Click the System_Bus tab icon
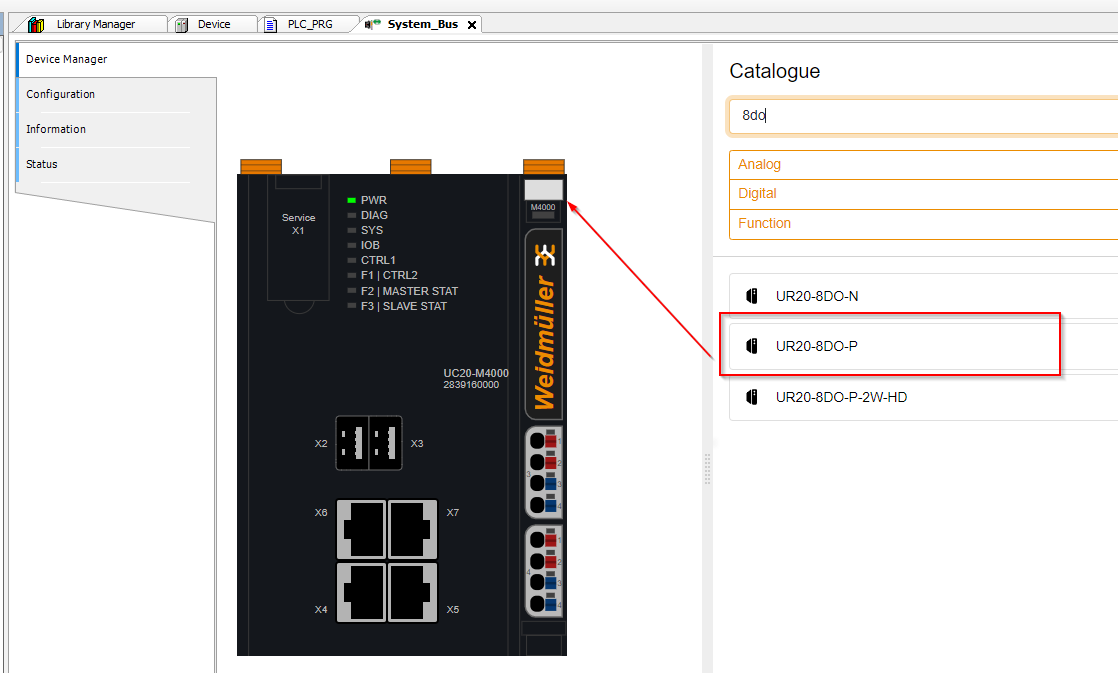Image resolution: width=1118 pixels, height=673 pixels. tap(373, 24)
